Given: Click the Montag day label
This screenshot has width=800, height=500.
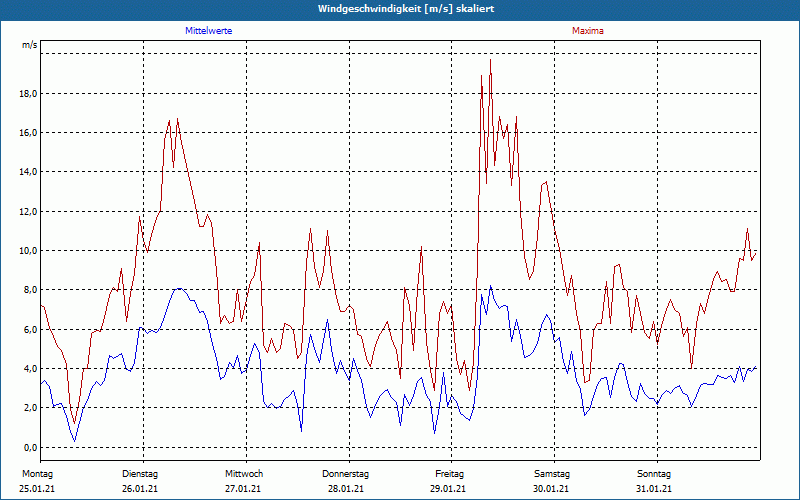Looking at the screenshot, I should tap(37, 474).
